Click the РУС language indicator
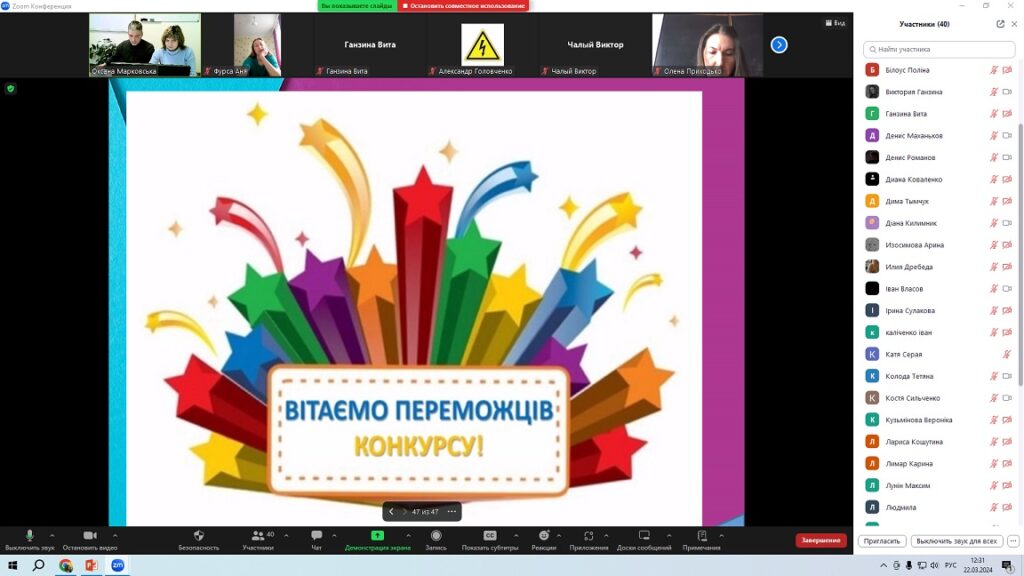The image size is (1024, 576). (x=951, y=566)
